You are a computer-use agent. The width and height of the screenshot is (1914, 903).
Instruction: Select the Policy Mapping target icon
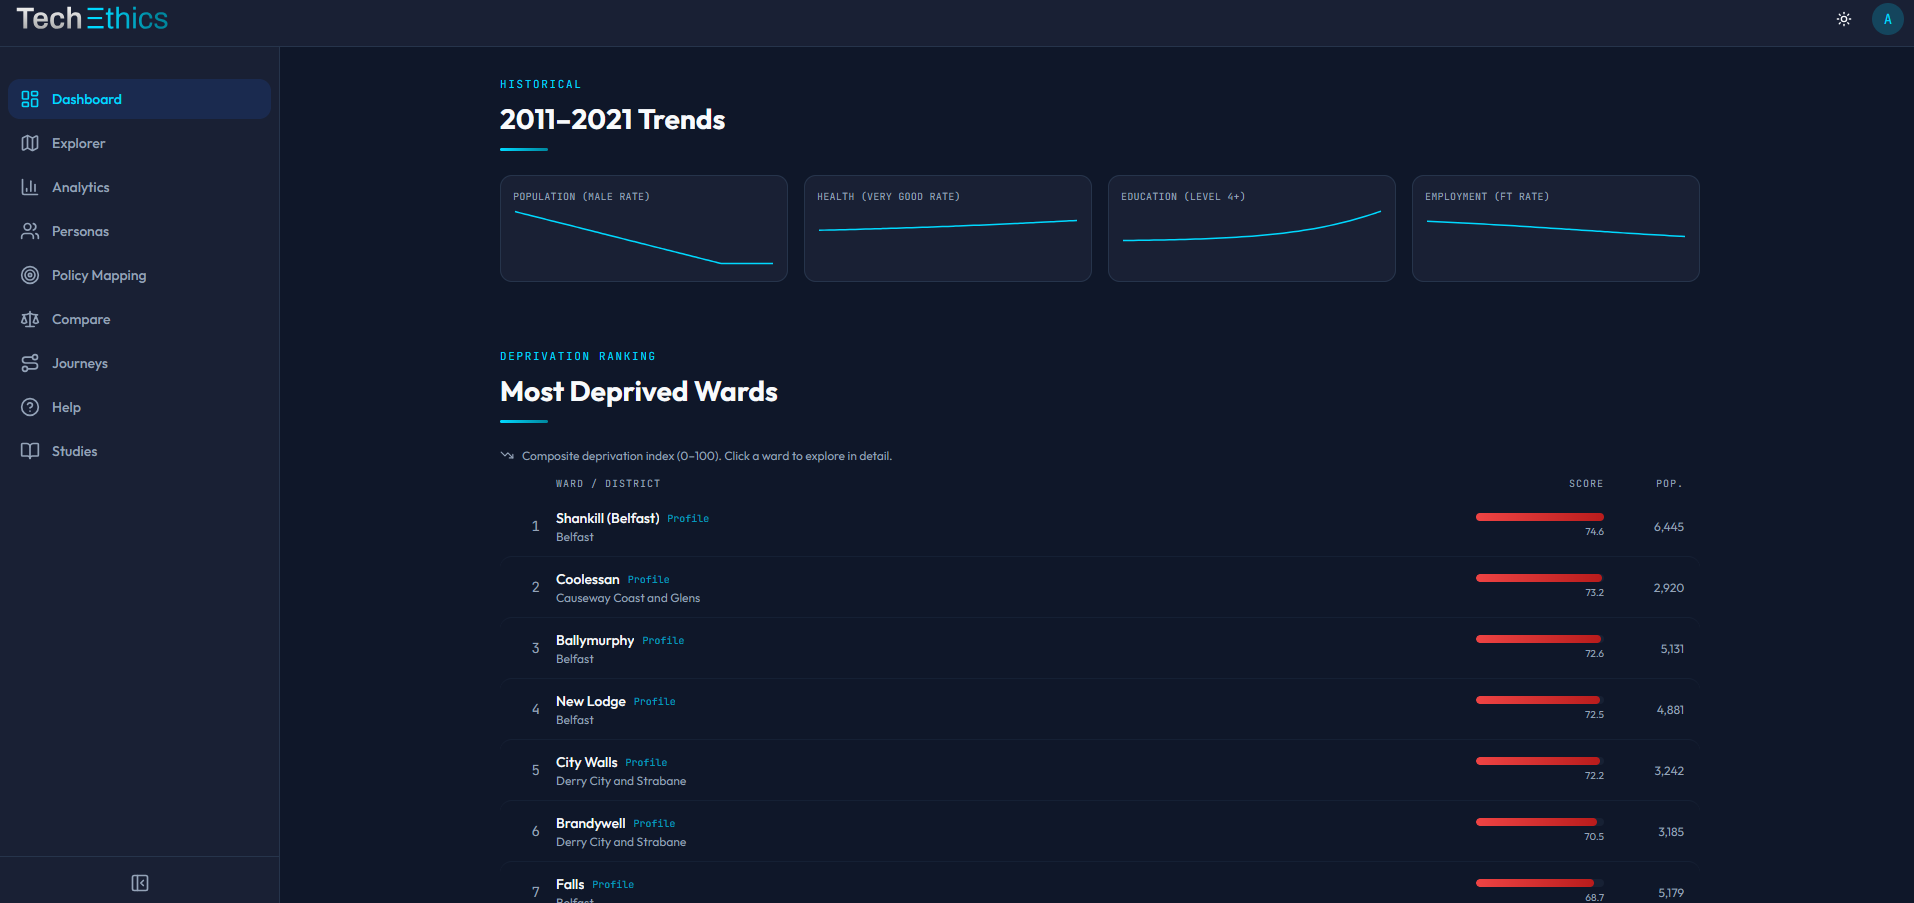tap(30, 275)
